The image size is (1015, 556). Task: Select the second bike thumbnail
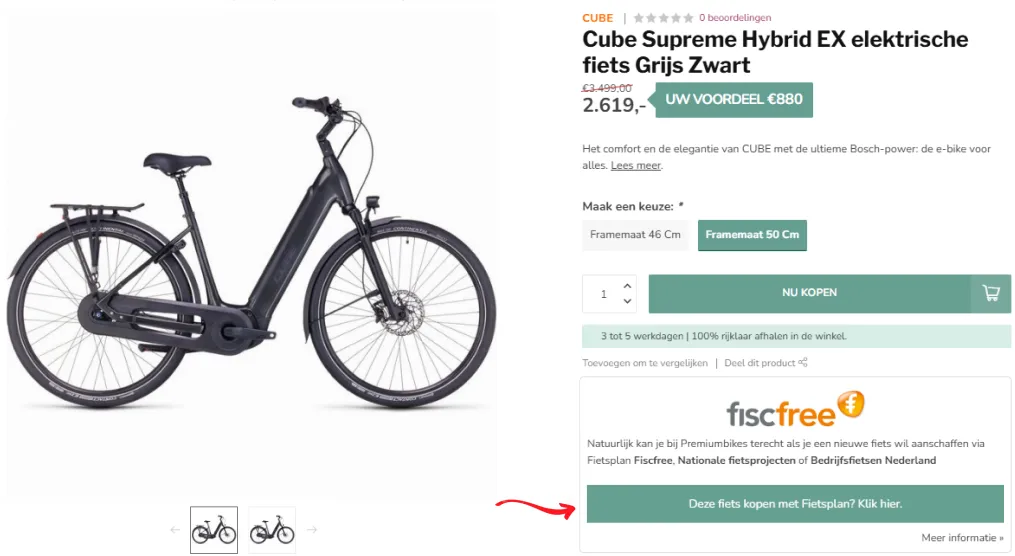coord(272,530)
